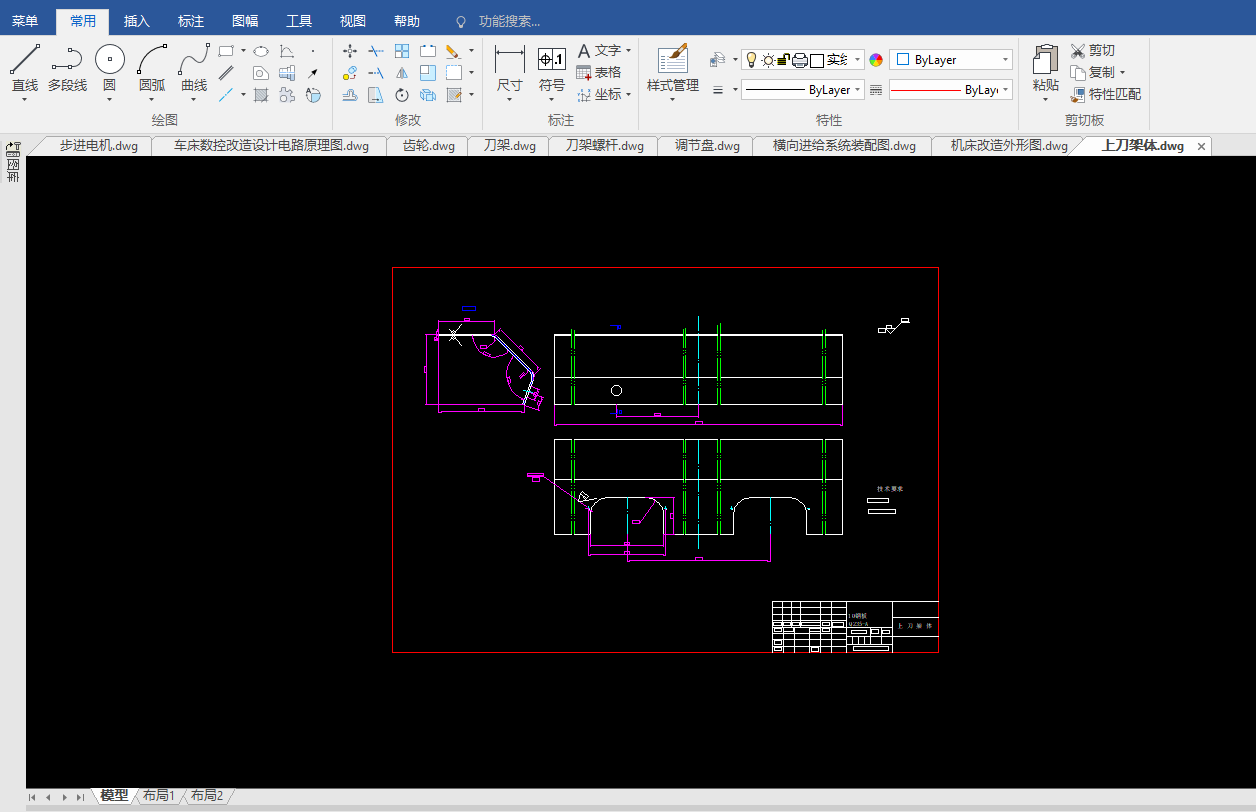Toggle the layer lightbulb on/off icon

click(751, 60)
